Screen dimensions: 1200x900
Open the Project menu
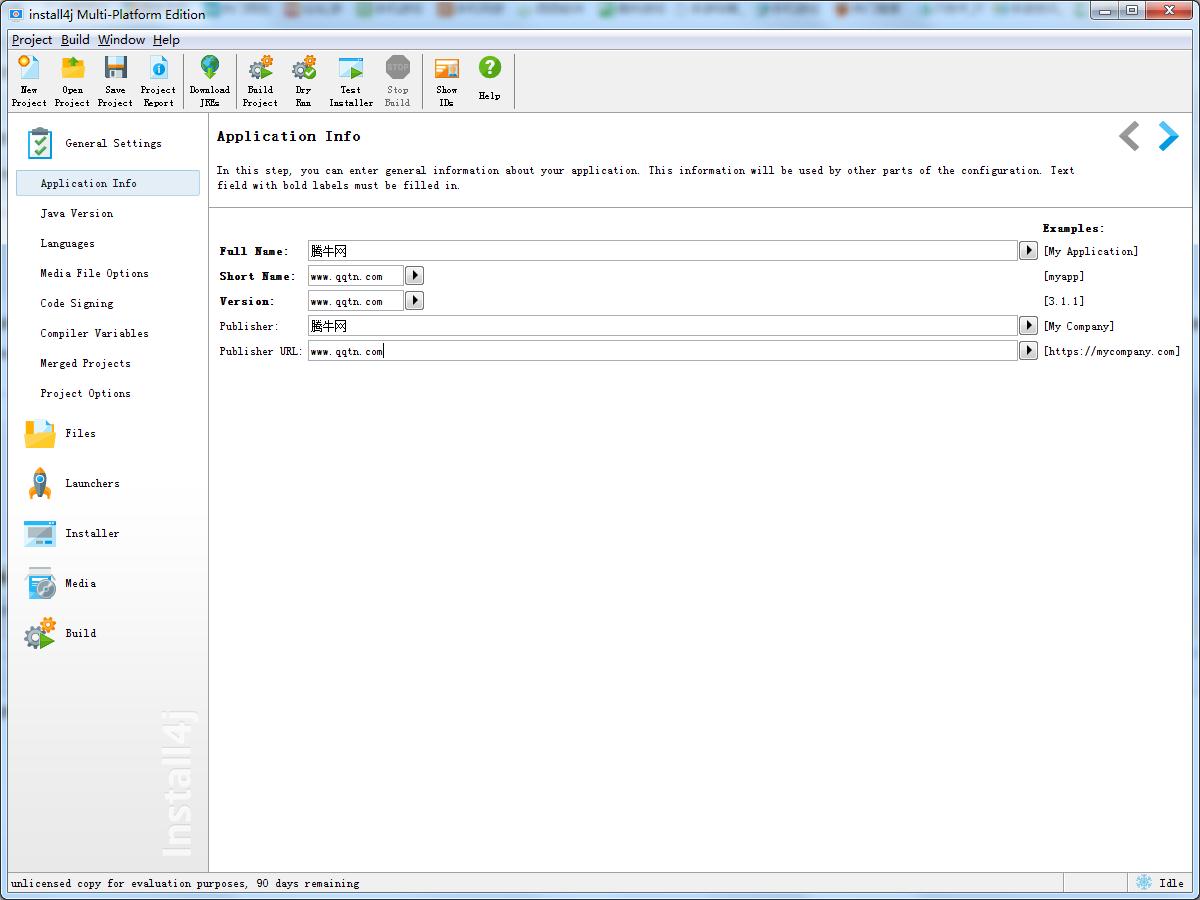point(32,40)
